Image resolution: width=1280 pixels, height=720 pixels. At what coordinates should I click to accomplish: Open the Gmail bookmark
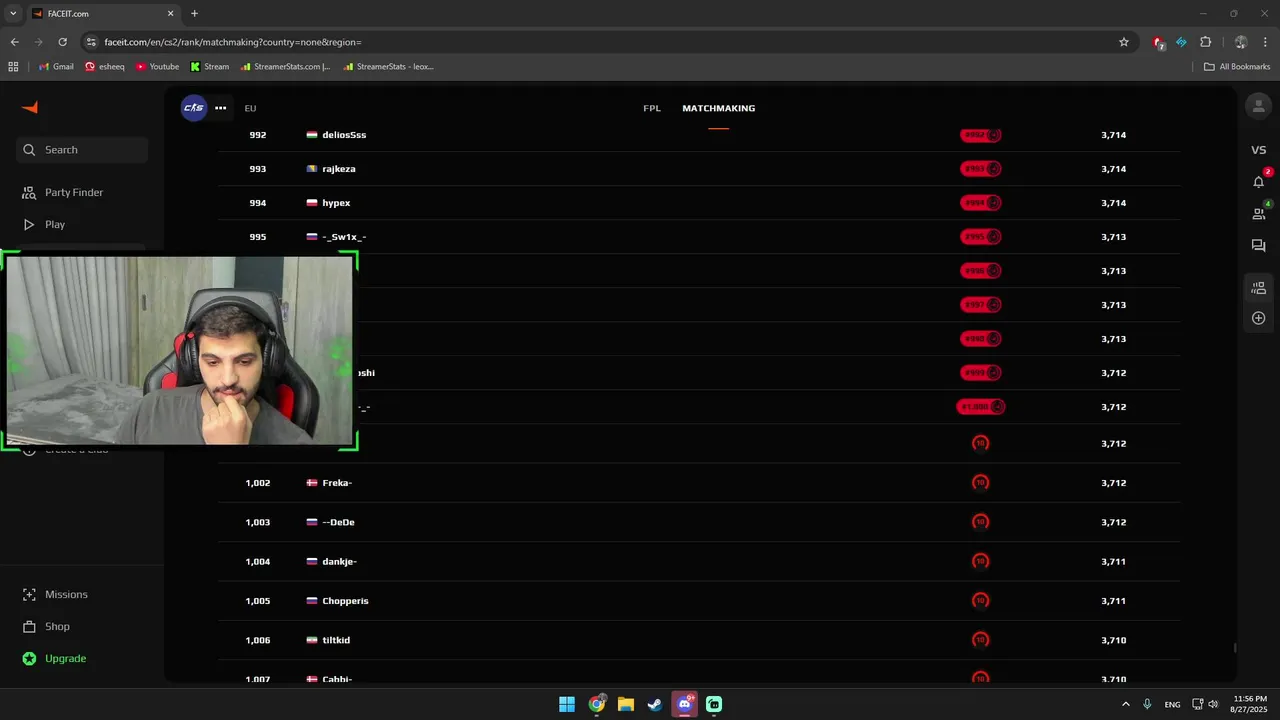tap(56, 67)
